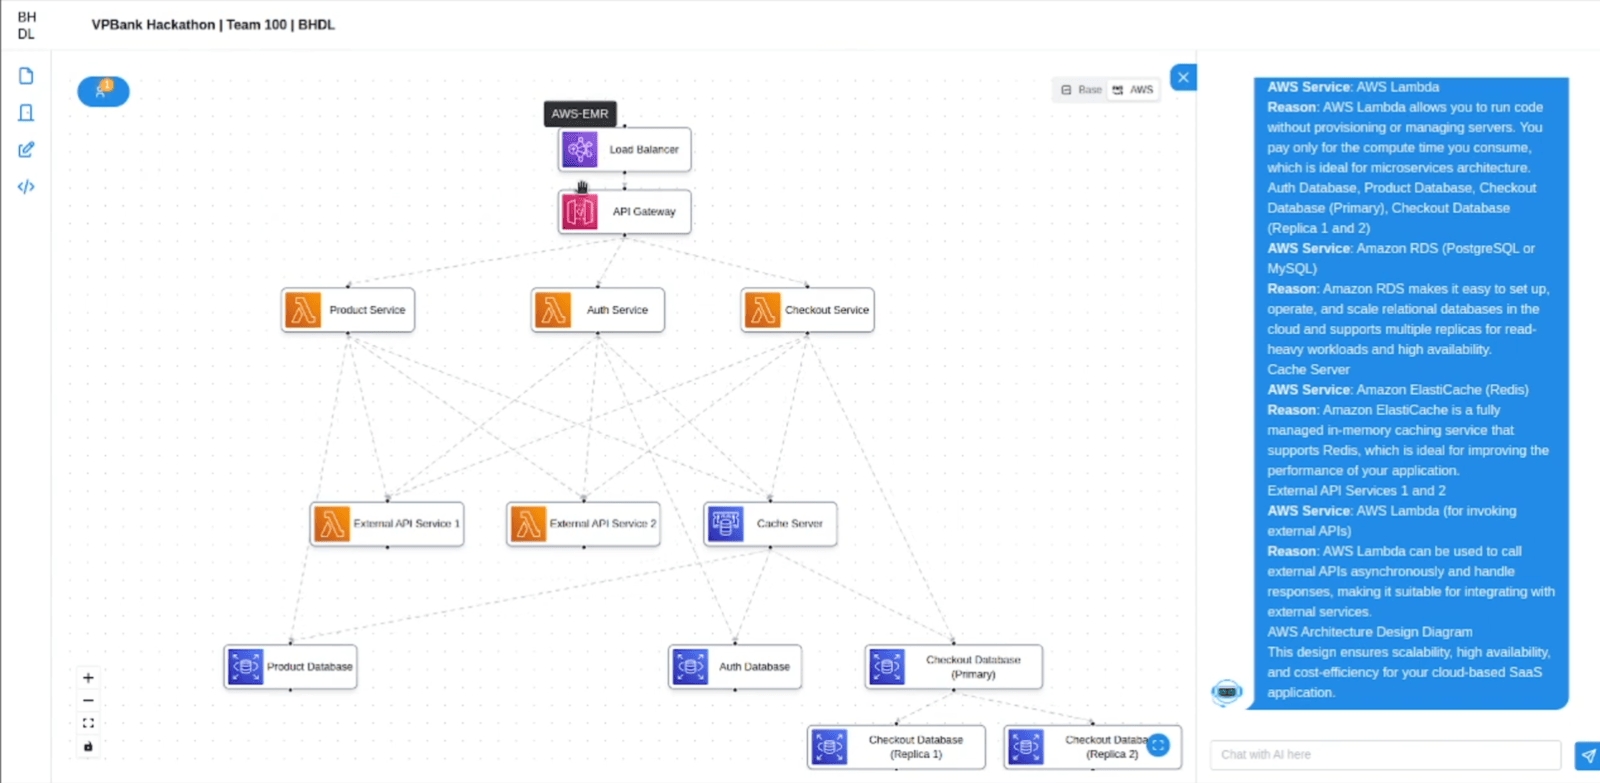Screen dimensions: 1600x783
Task: Click the round blue expand button
Action: pyautogui.click(x=1159, y=745)
